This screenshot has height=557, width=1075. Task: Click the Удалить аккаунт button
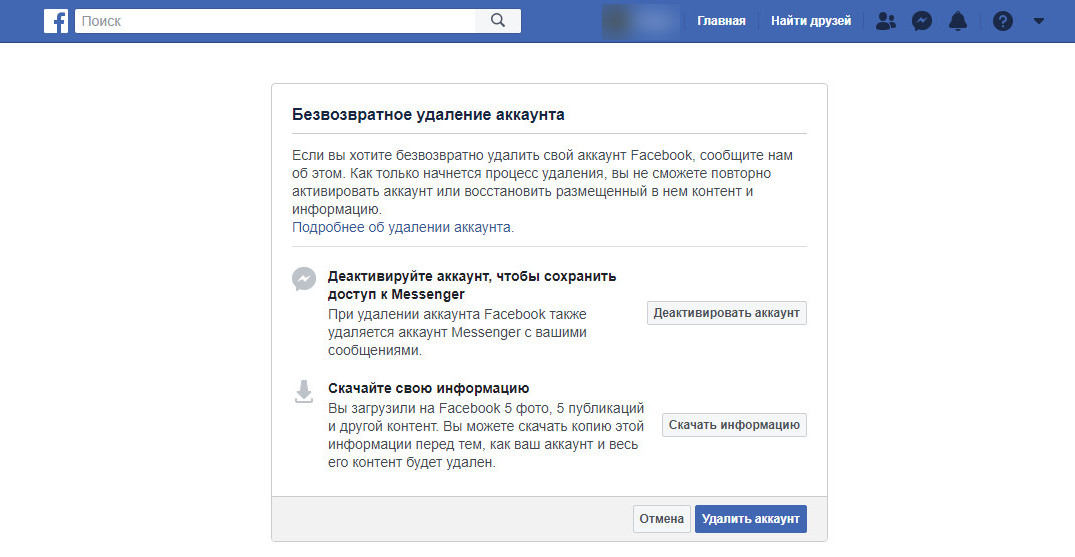[x=751, y=519]
